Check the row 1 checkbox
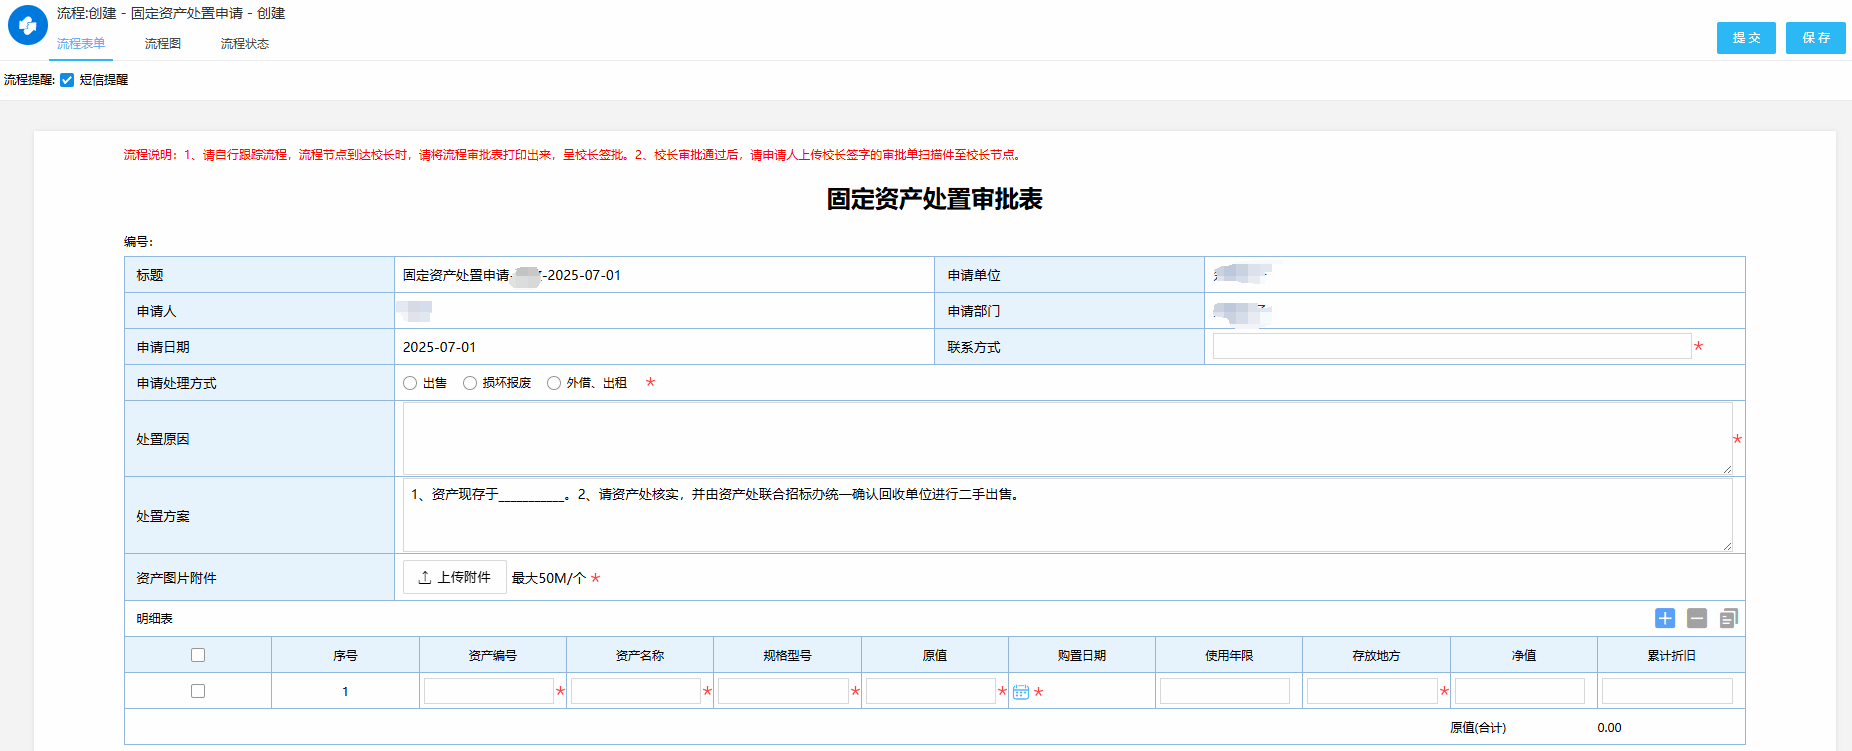Viewport: 1852px width, 751px height. point(198,691)
